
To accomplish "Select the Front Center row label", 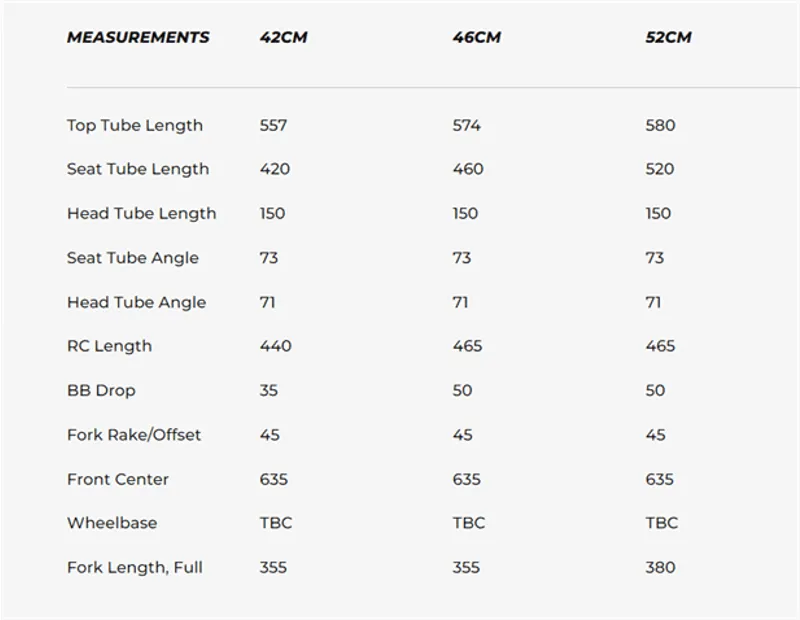I will tap(118, 479).
